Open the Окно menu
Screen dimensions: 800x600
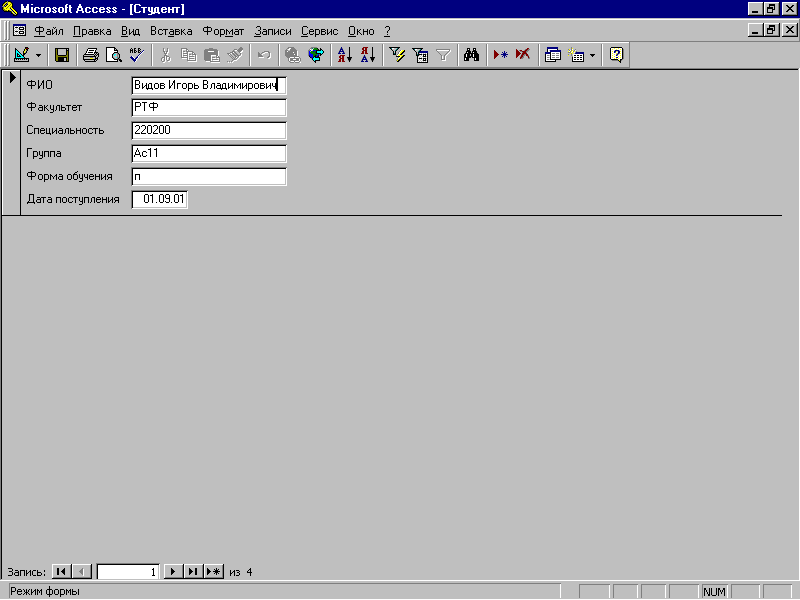click(x=361, y=31)
